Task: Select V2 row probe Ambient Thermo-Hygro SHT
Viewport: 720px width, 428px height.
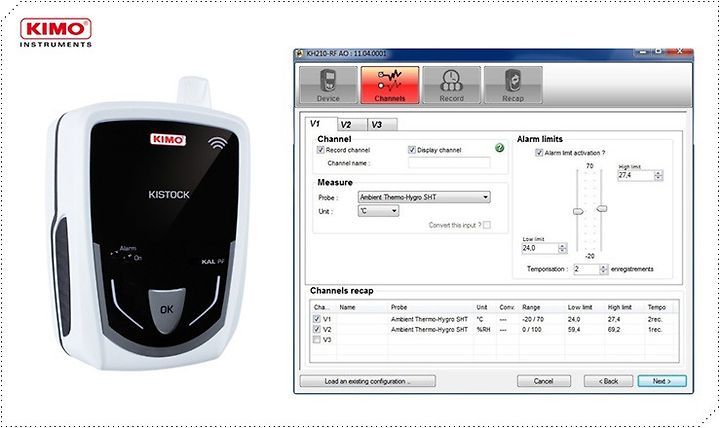Action: (429, 330)
